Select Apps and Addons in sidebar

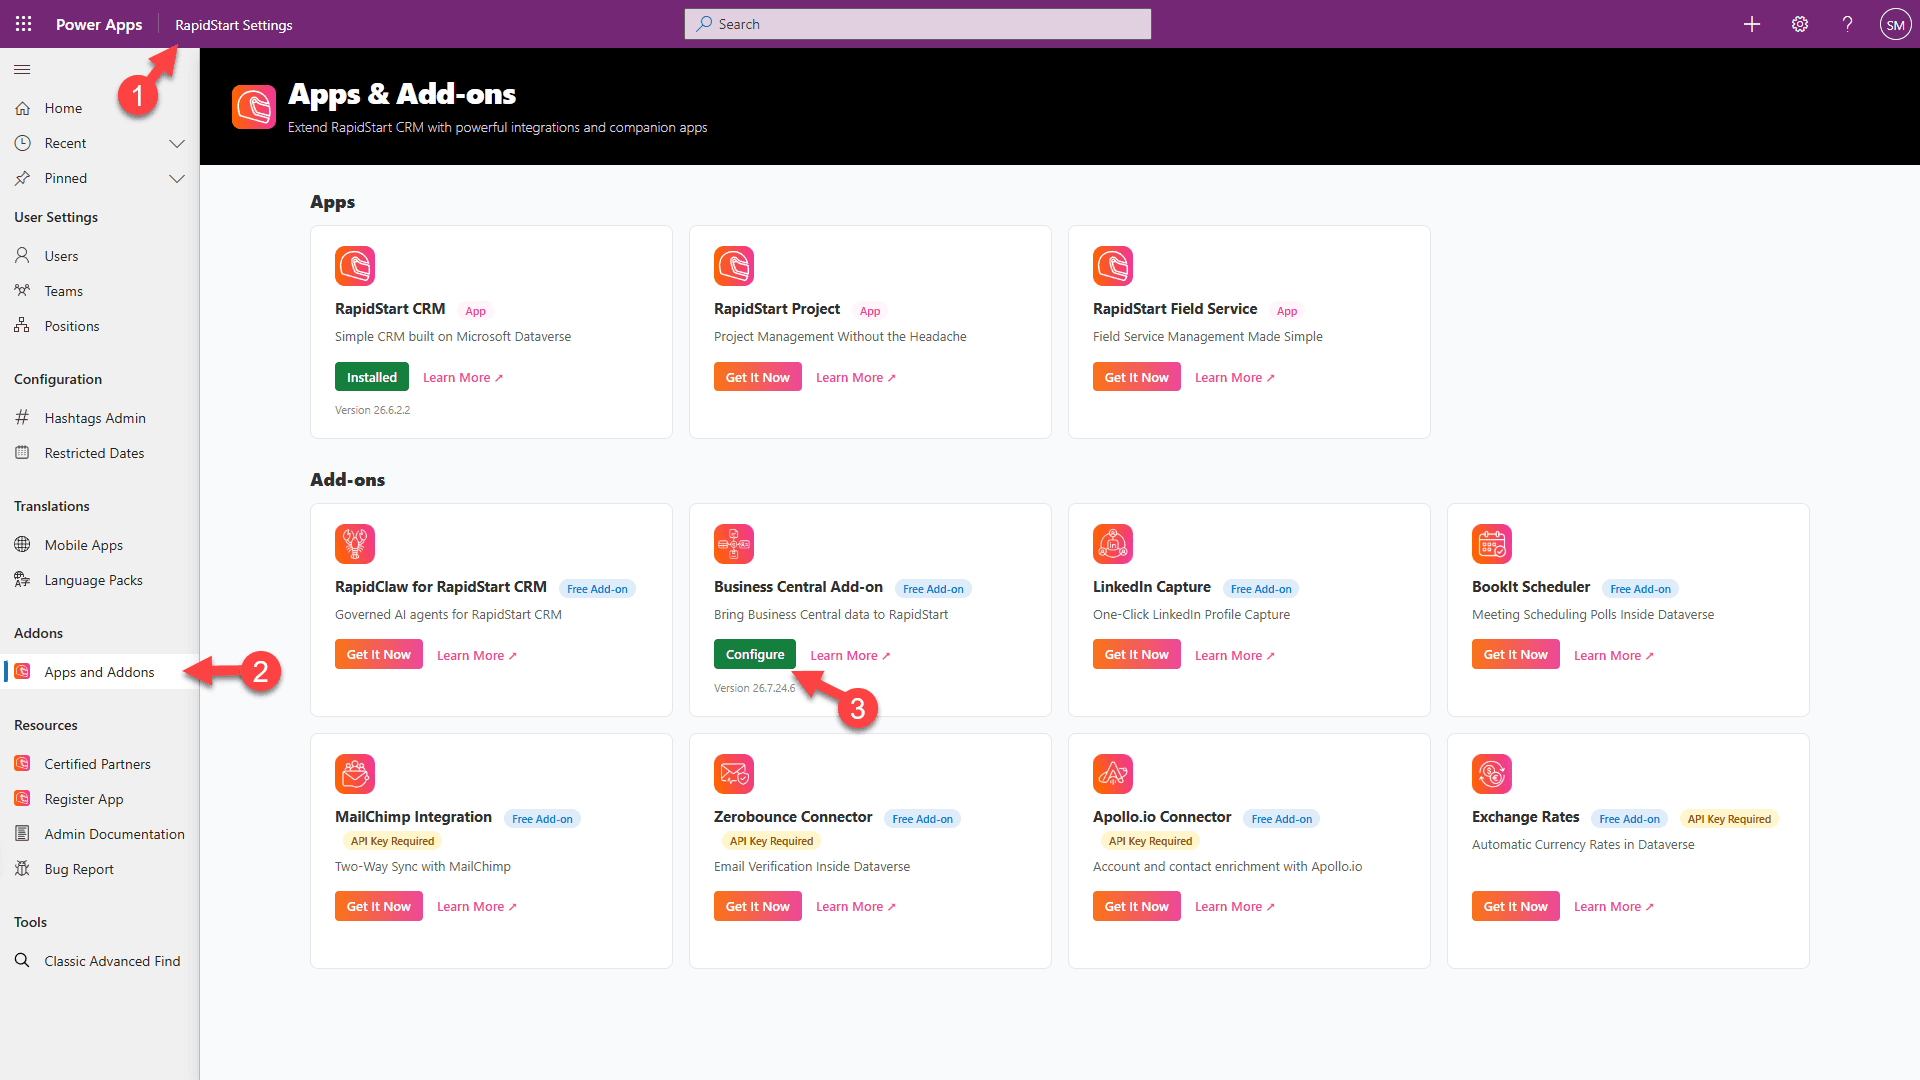tap(100, 672)
